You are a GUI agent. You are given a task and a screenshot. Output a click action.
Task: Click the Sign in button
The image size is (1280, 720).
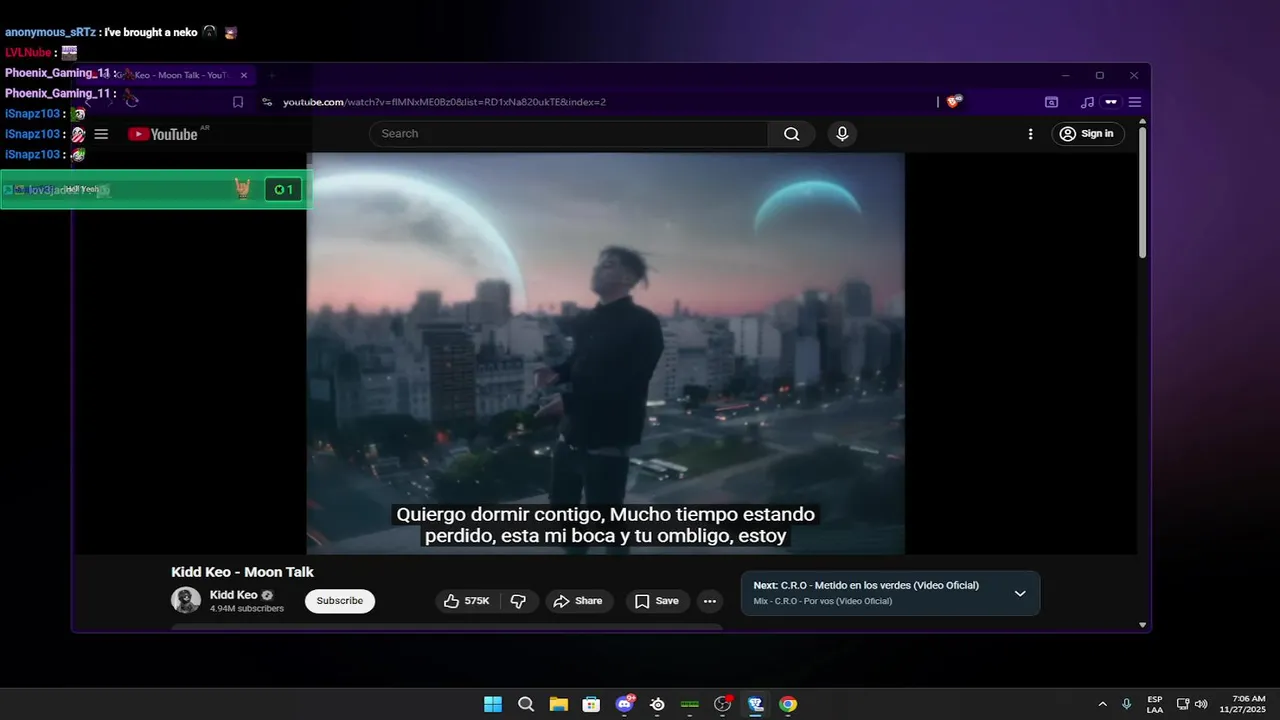[x=1088, y=134]
